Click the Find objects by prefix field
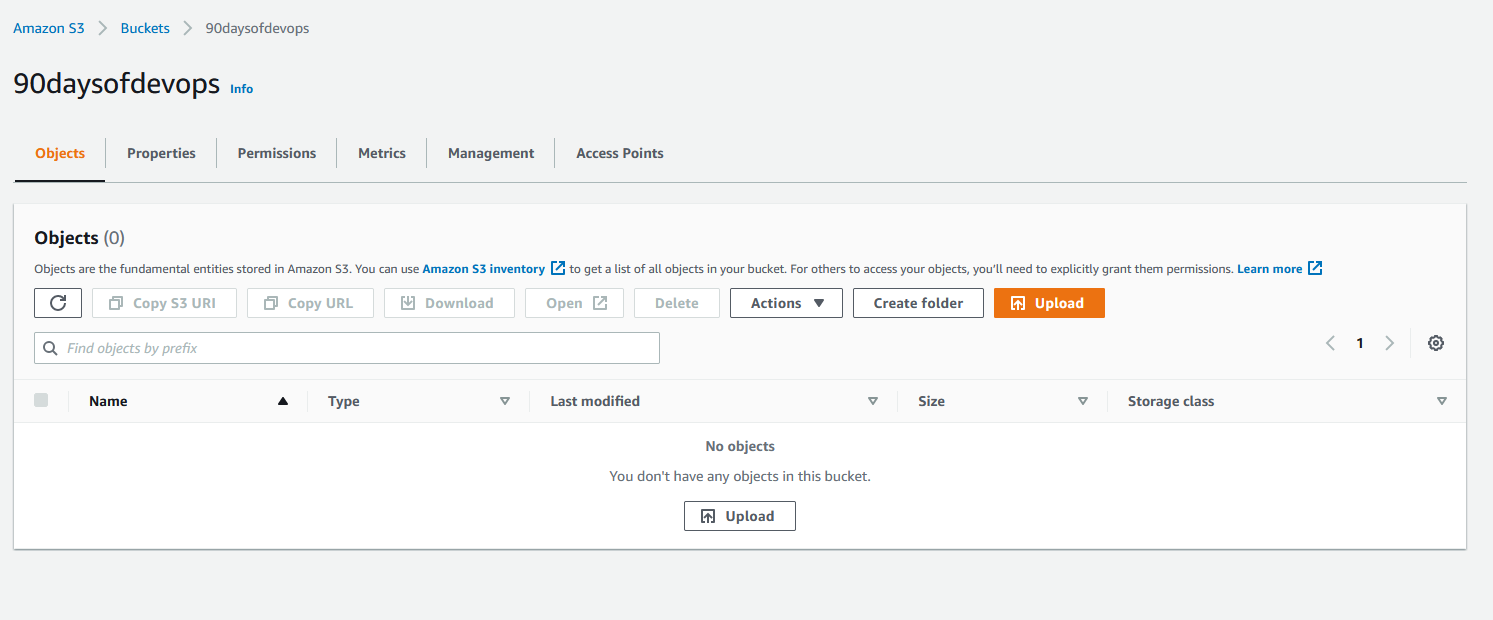 tap(347, 348)
